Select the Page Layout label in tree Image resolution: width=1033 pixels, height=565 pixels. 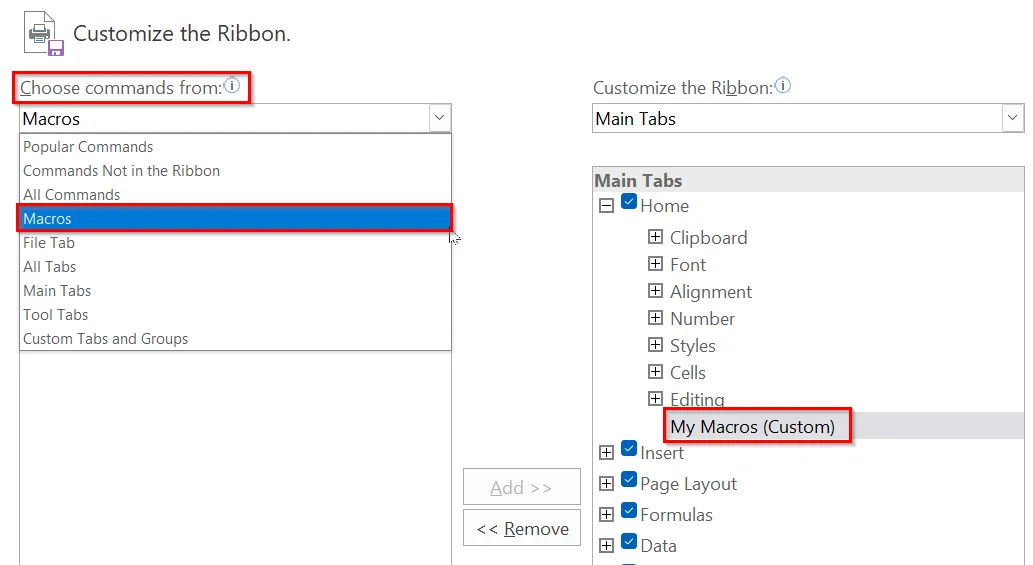click(x=688, y=484)
